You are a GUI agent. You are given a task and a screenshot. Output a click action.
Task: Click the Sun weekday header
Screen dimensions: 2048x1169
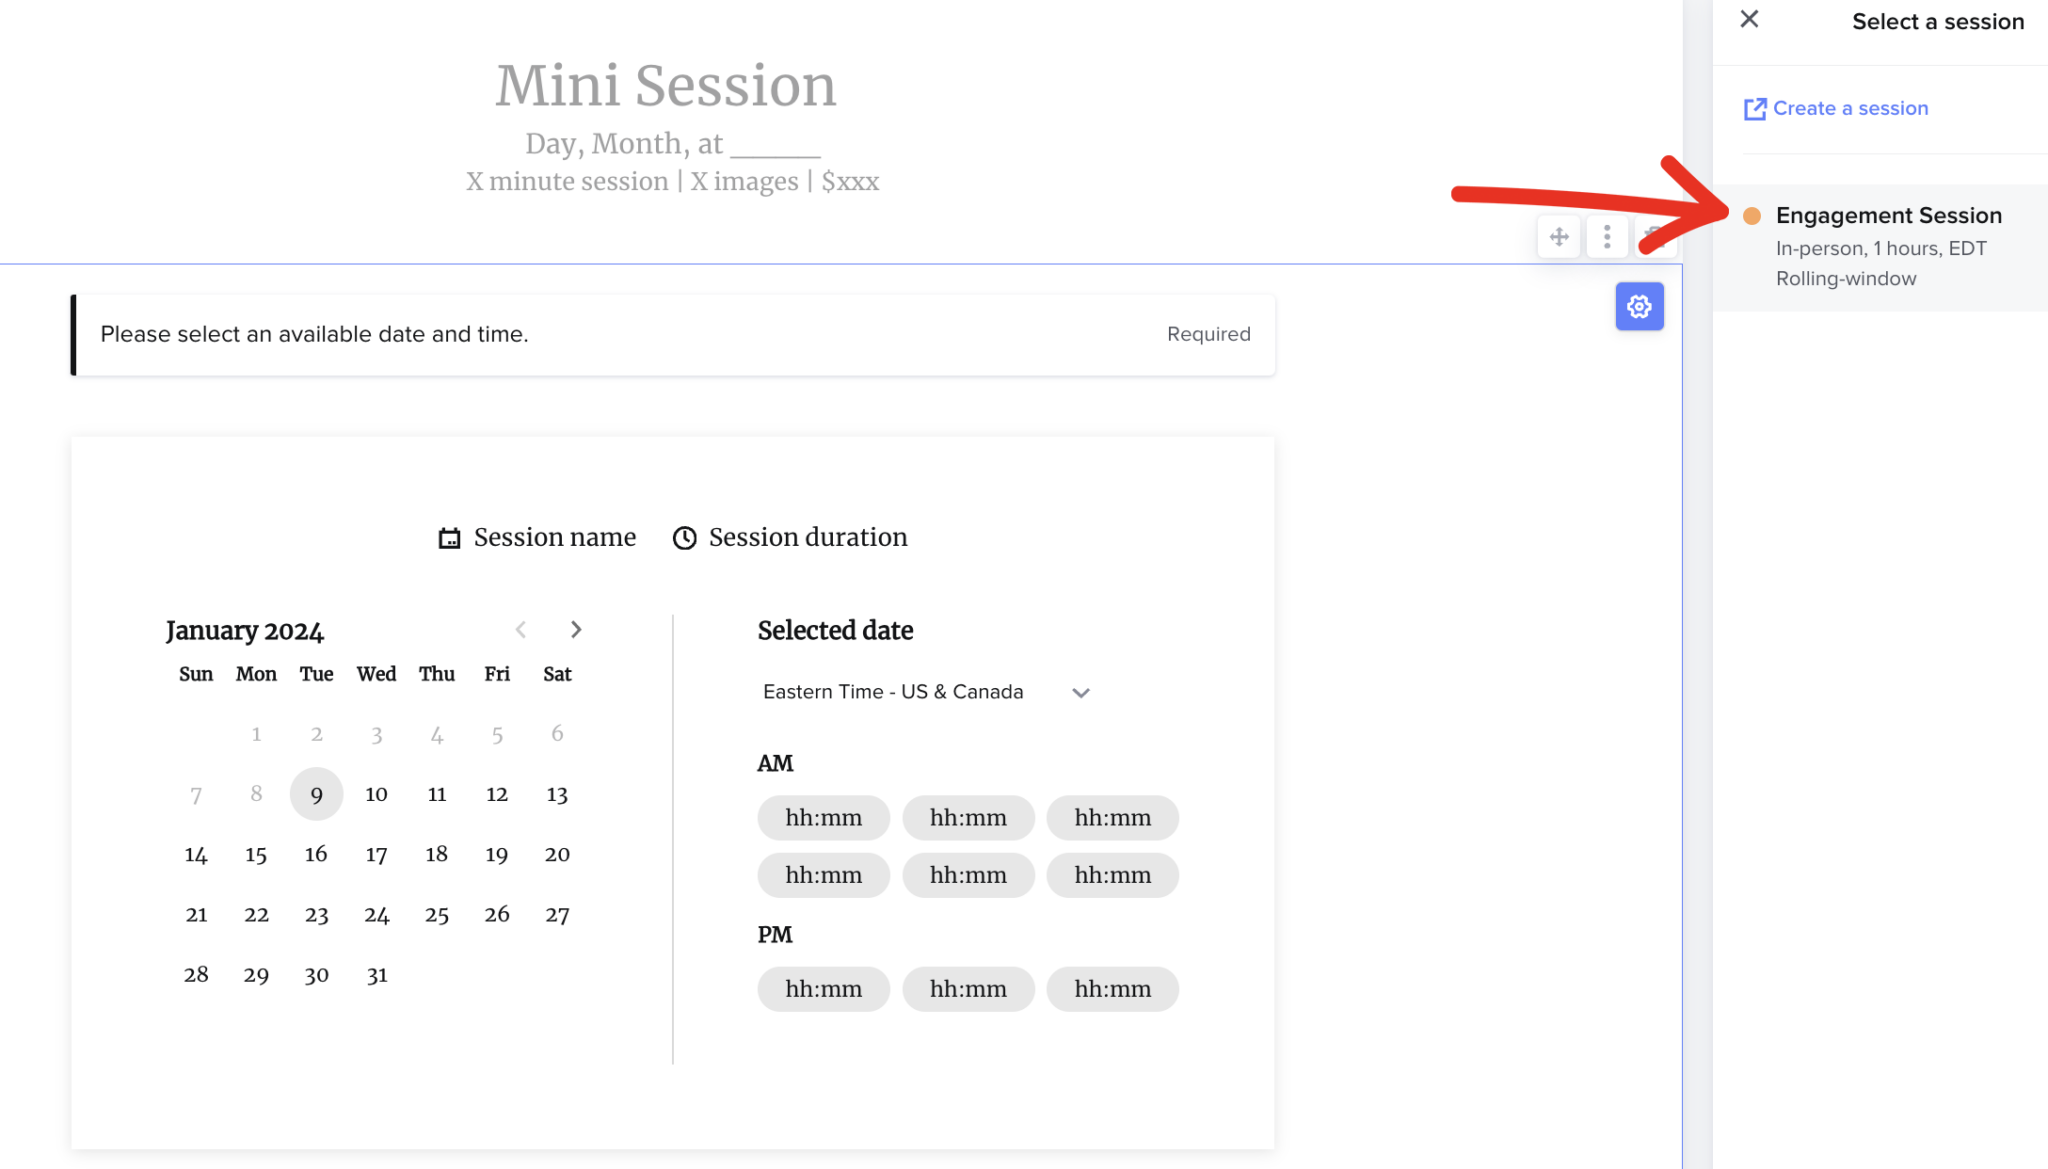(x=196, y=674)
